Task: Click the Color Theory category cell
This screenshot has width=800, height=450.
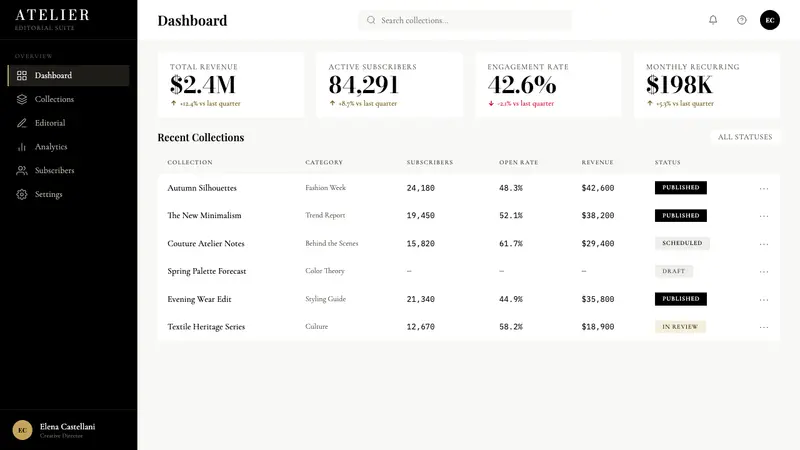Action: pyautogui.click(x=325, y=271)
